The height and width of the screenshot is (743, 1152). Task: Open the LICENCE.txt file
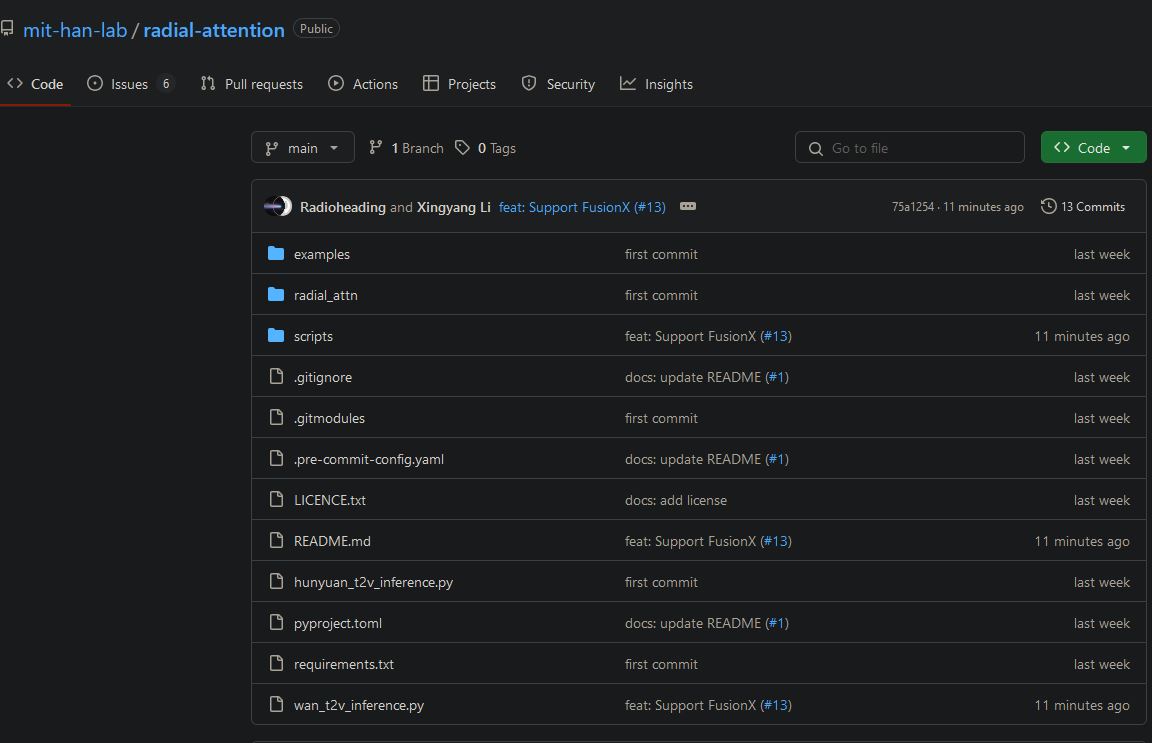330,500
